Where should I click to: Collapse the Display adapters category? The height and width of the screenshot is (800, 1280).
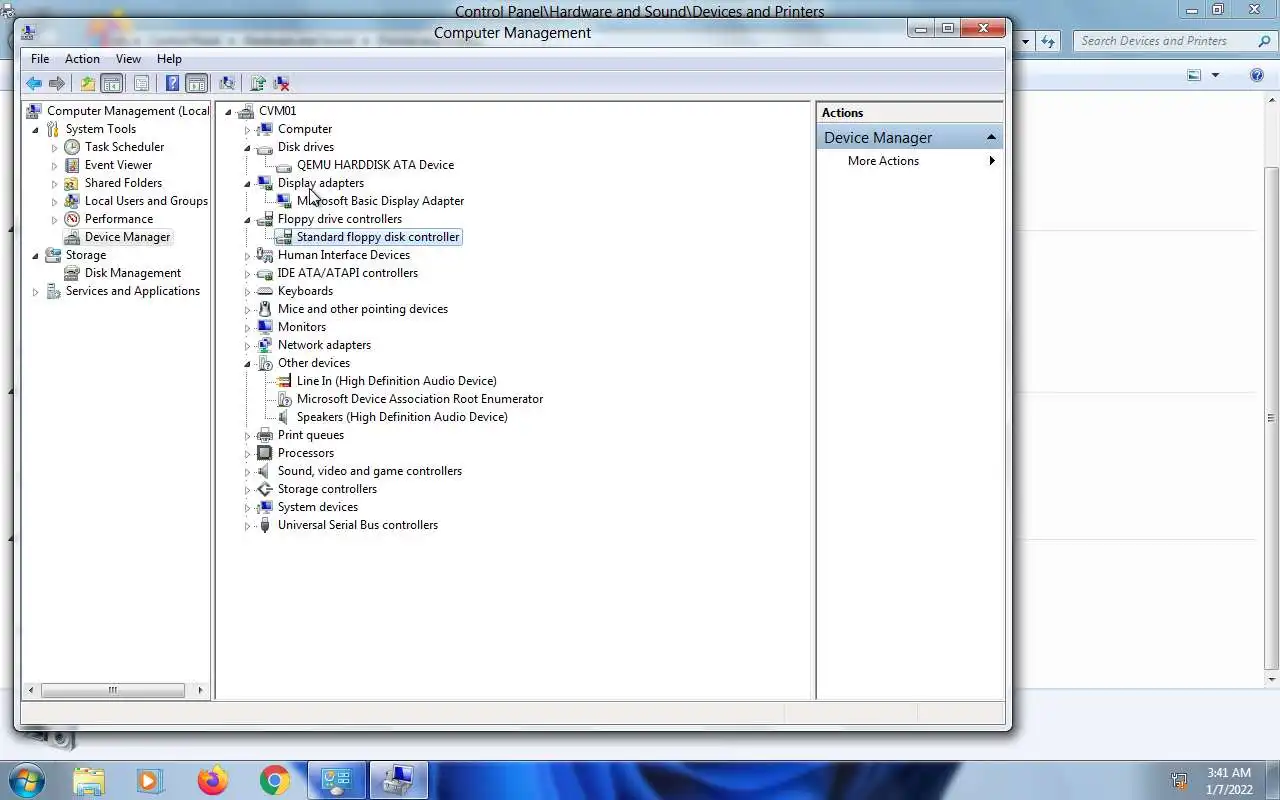[248, 183]
